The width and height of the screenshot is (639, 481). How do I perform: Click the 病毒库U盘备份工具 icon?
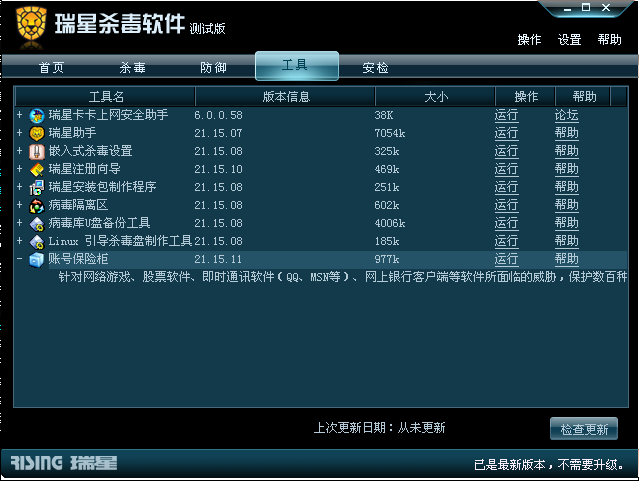[x=37, y=224]
